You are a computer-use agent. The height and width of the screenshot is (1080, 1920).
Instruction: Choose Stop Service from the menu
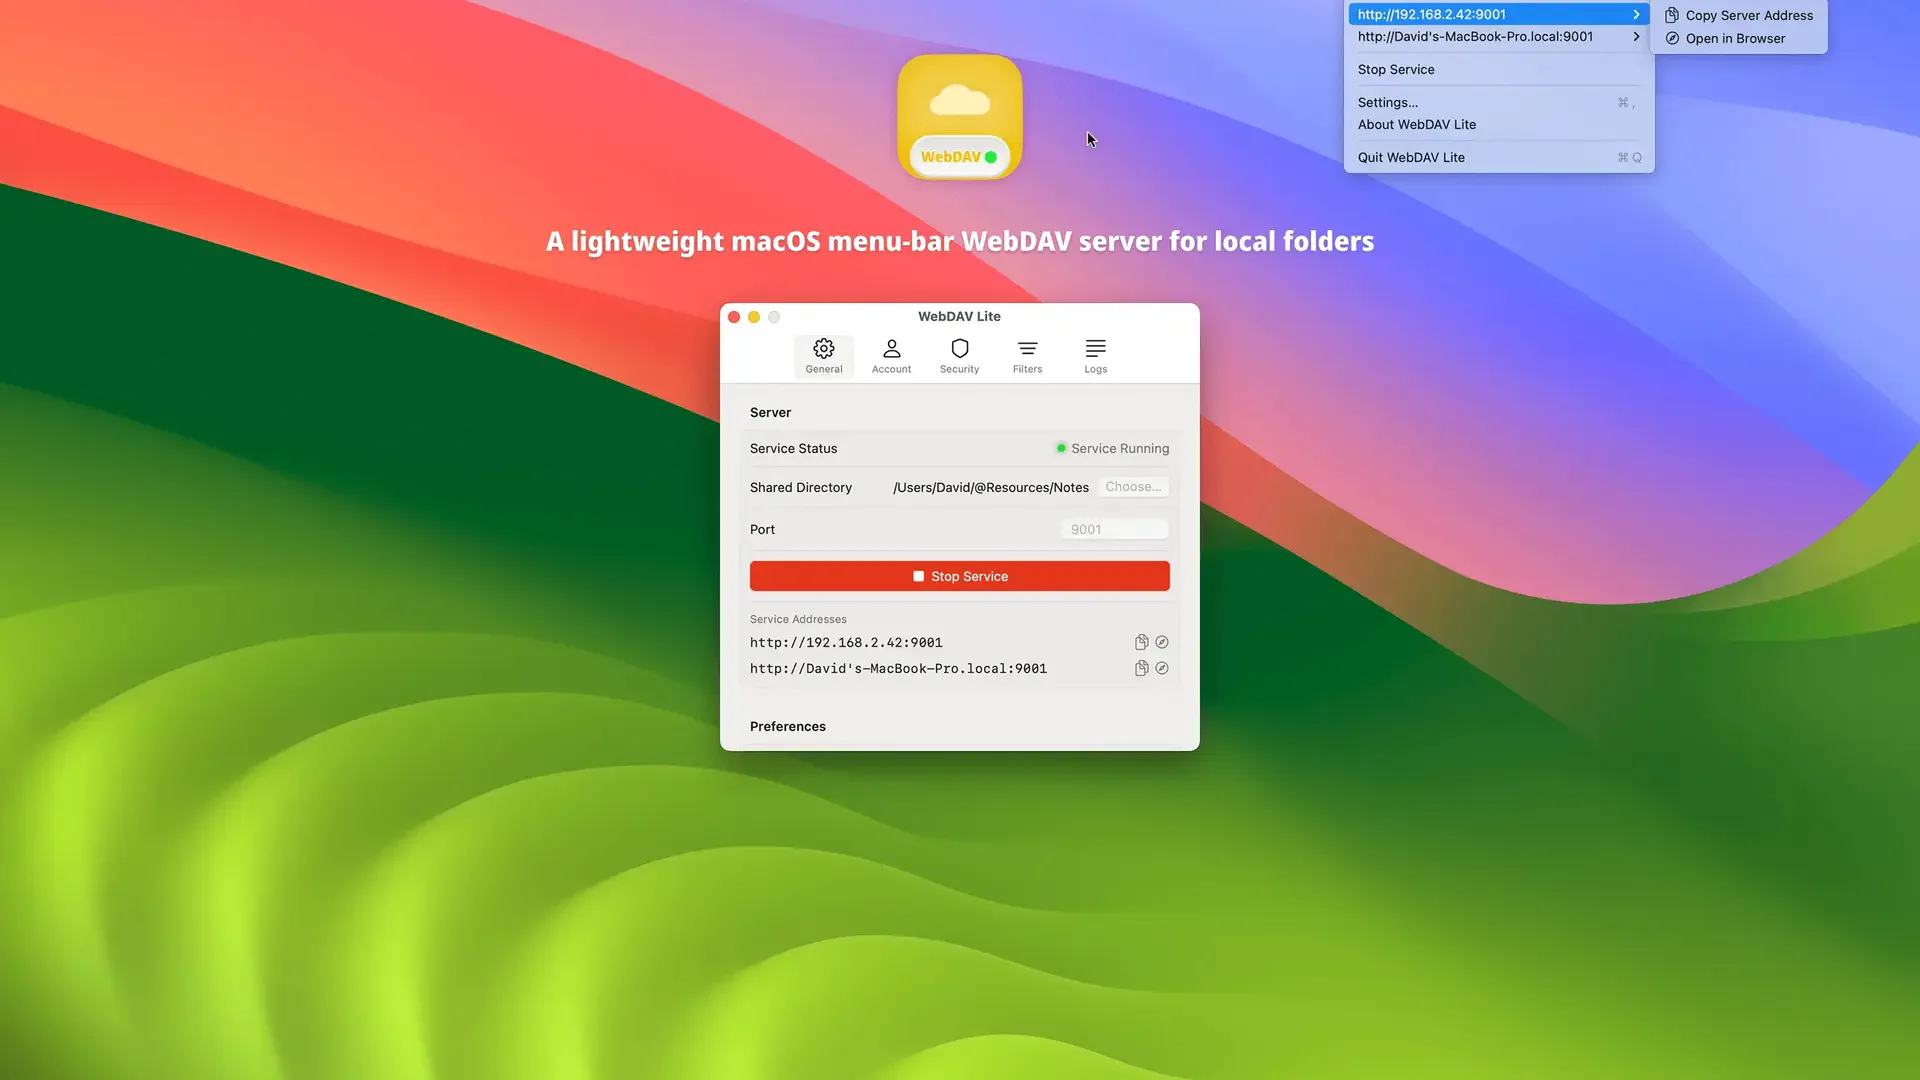tap(1498, 69)
